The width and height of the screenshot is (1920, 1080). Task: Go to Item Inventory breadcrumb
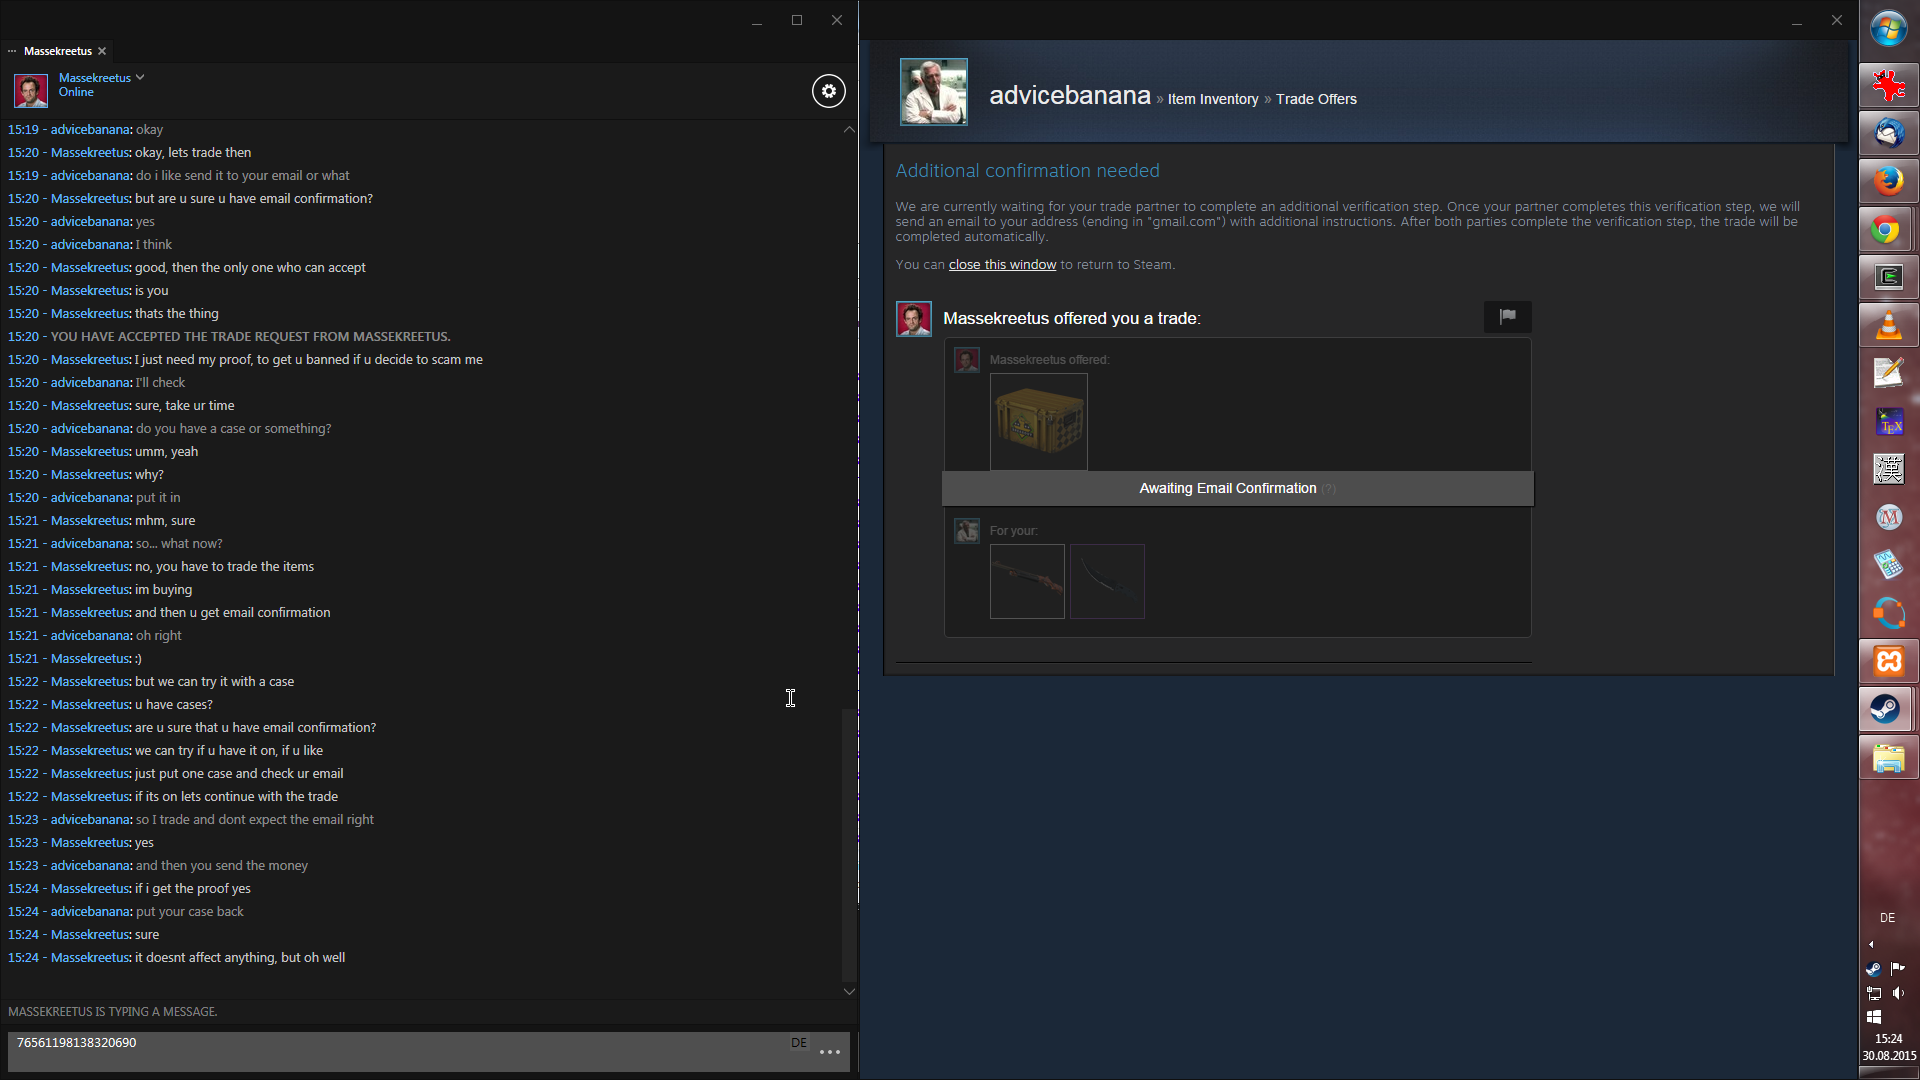click(1212, 99)
